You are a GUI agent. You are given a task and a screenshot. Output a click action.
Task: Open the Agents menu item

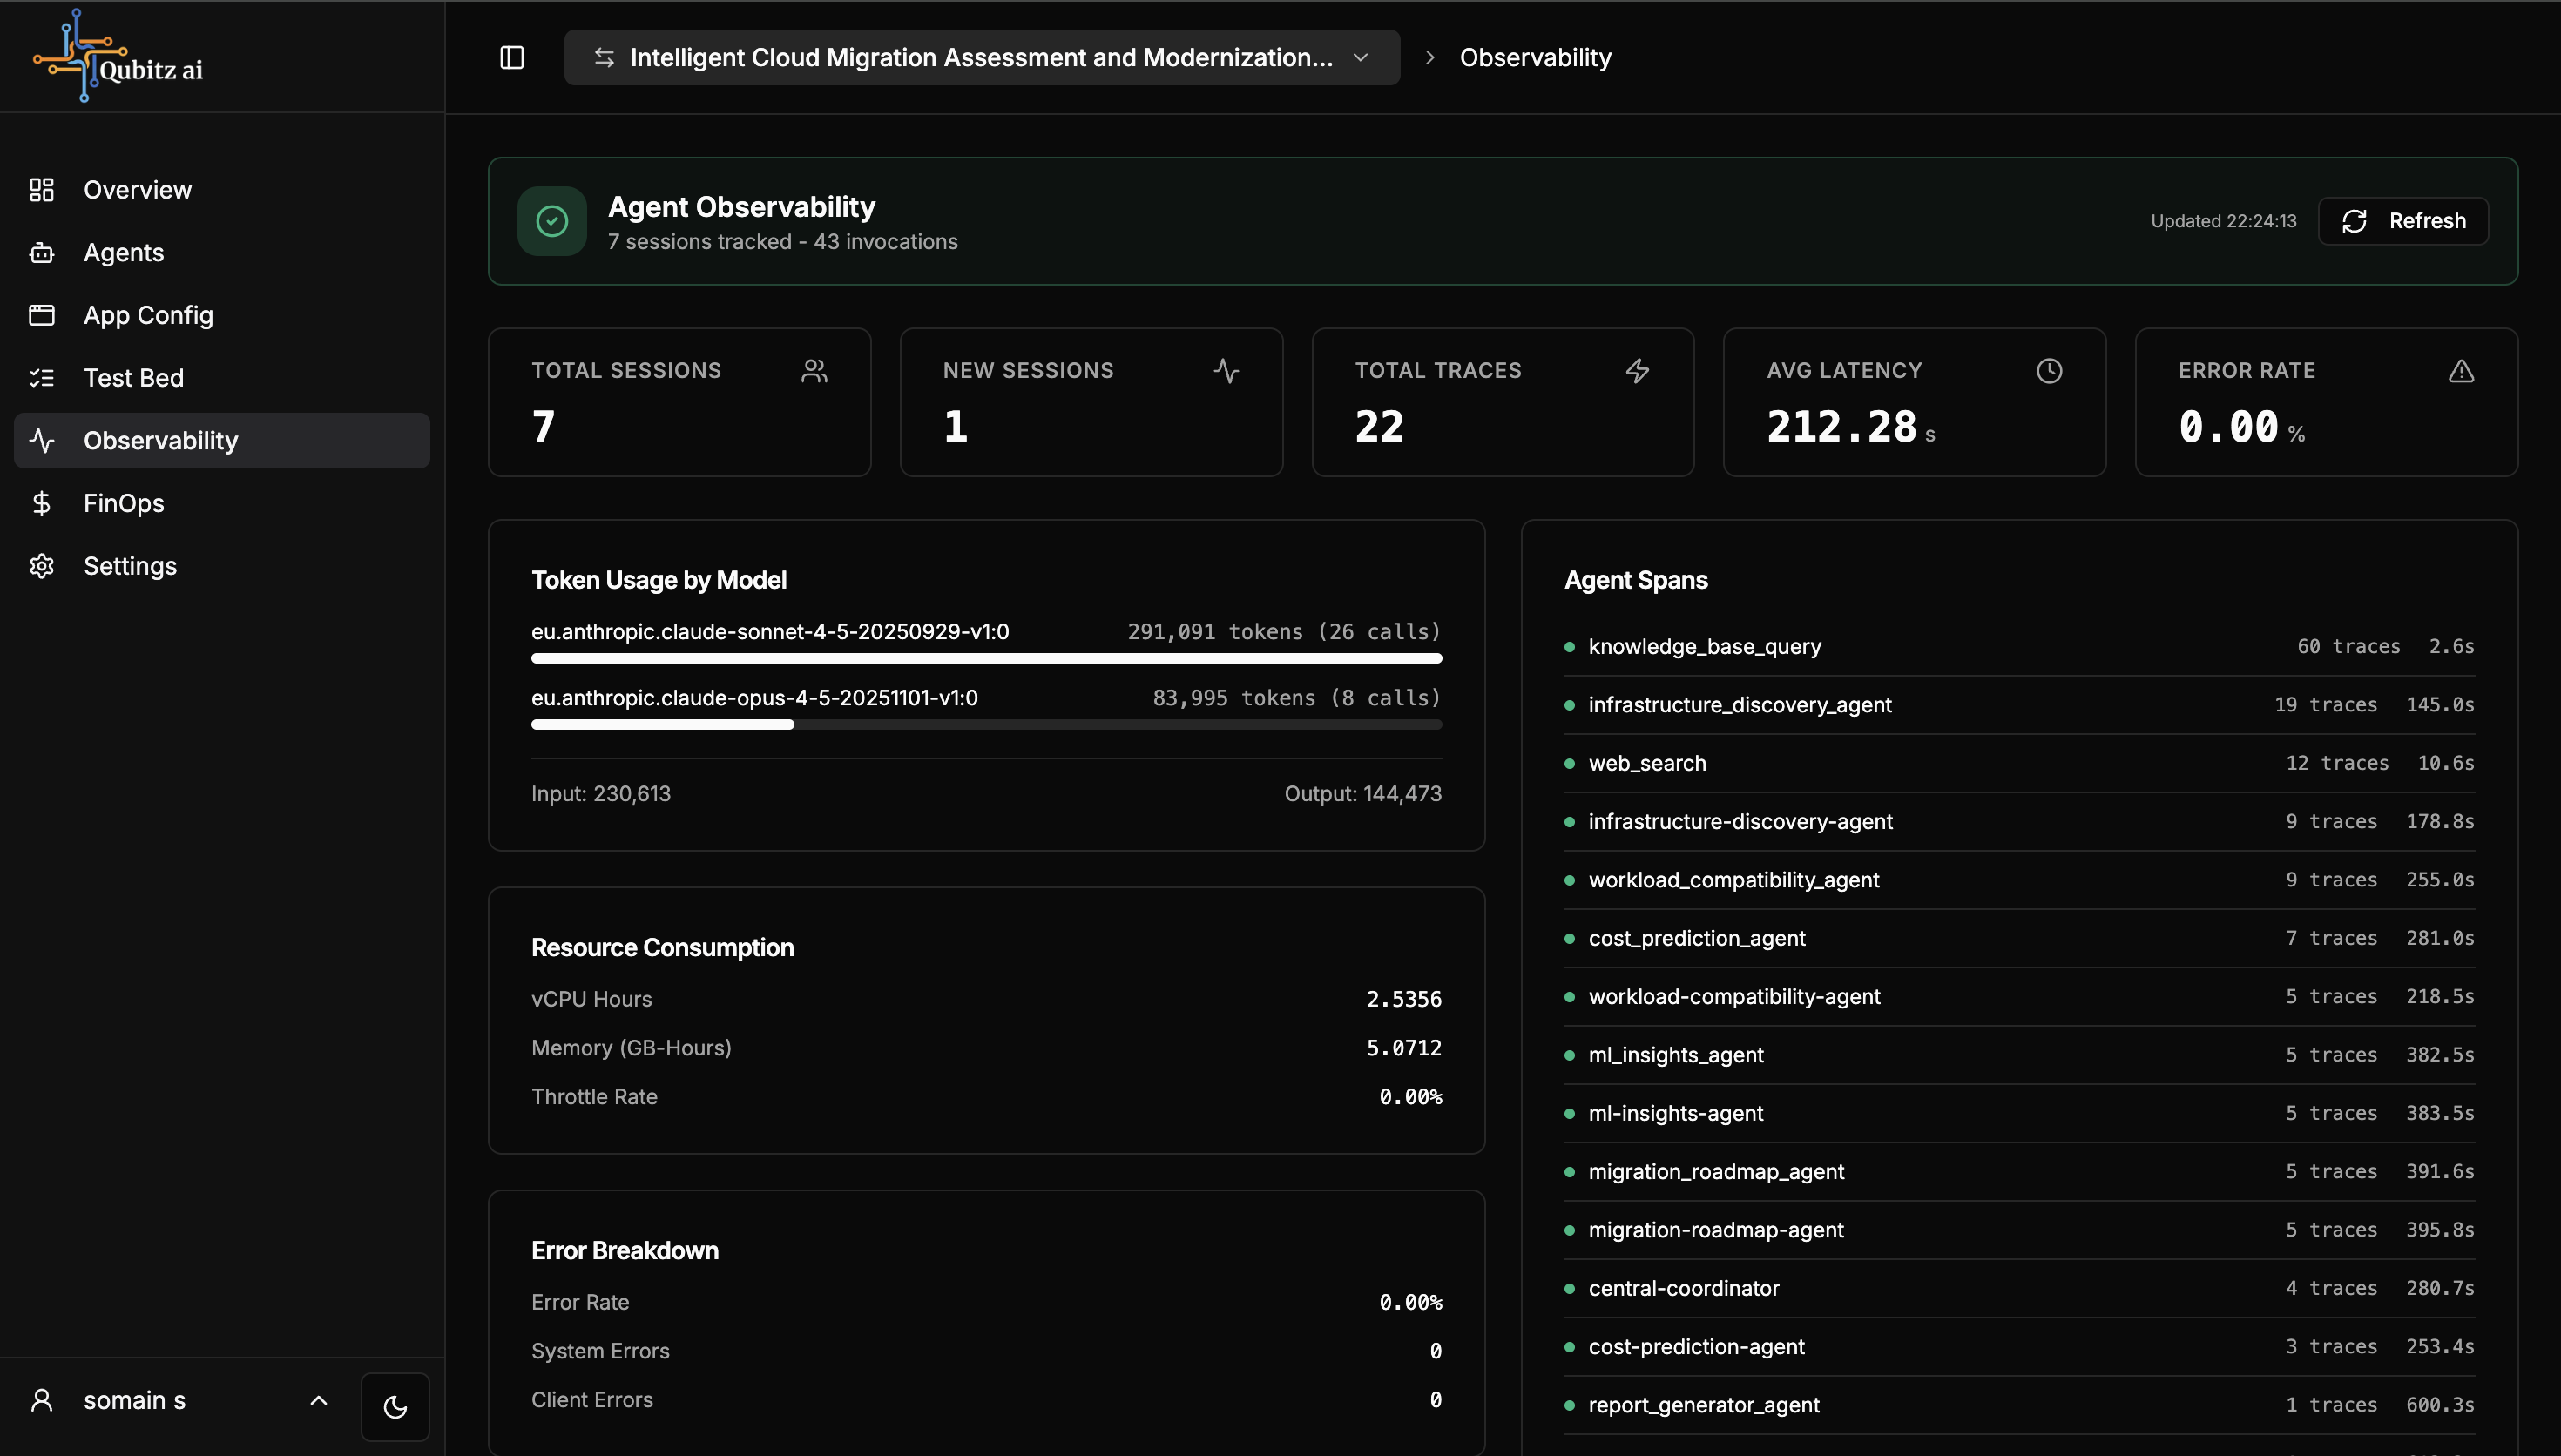coord(123,252)
